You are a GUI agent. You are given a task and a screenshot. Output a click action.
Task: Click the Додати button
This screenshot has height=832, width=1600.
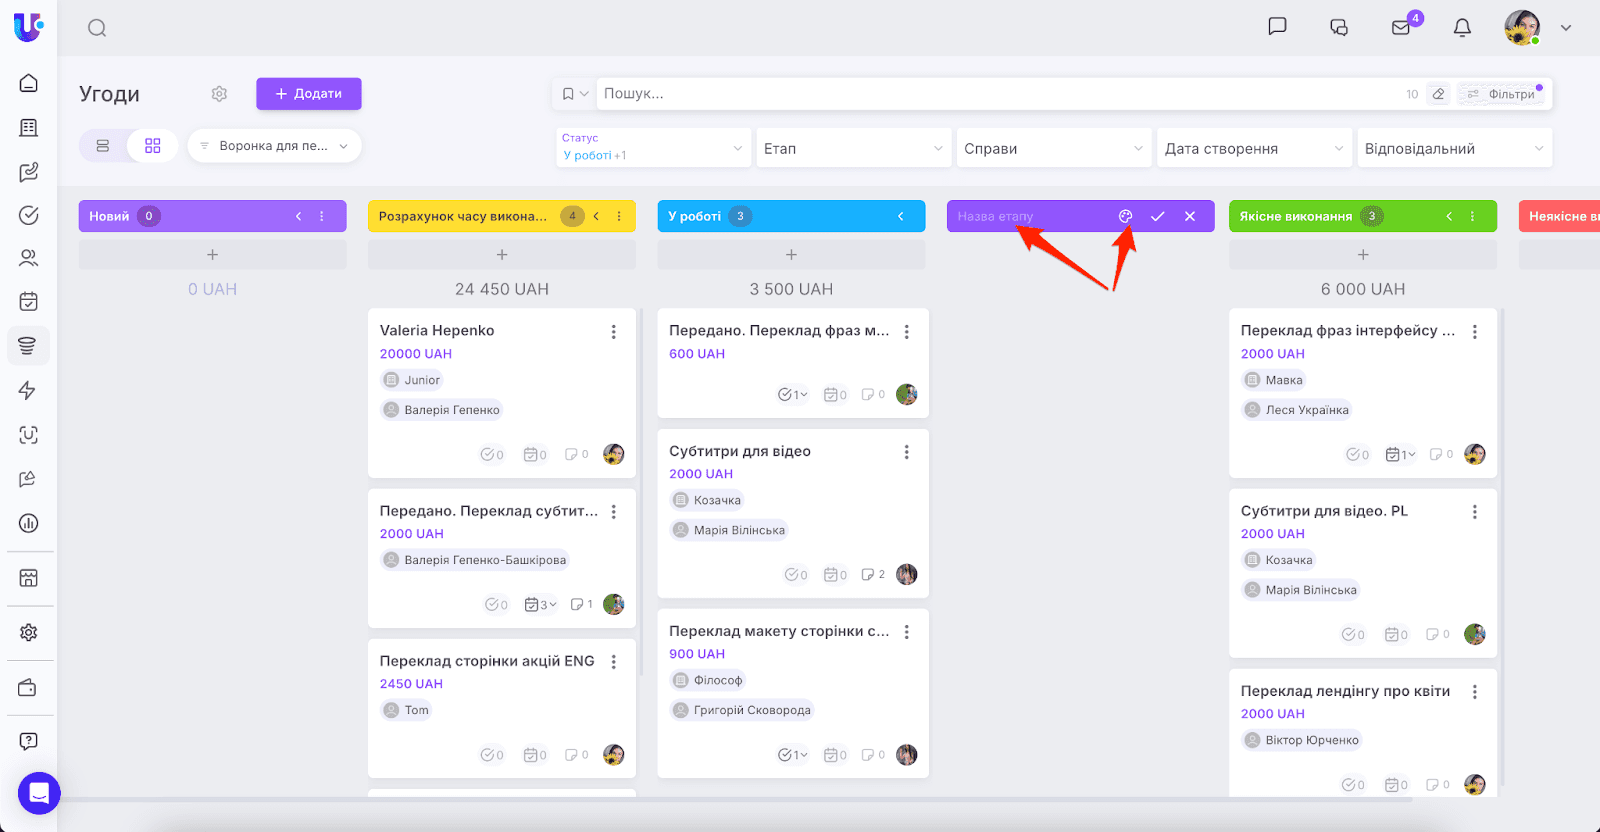309,94
